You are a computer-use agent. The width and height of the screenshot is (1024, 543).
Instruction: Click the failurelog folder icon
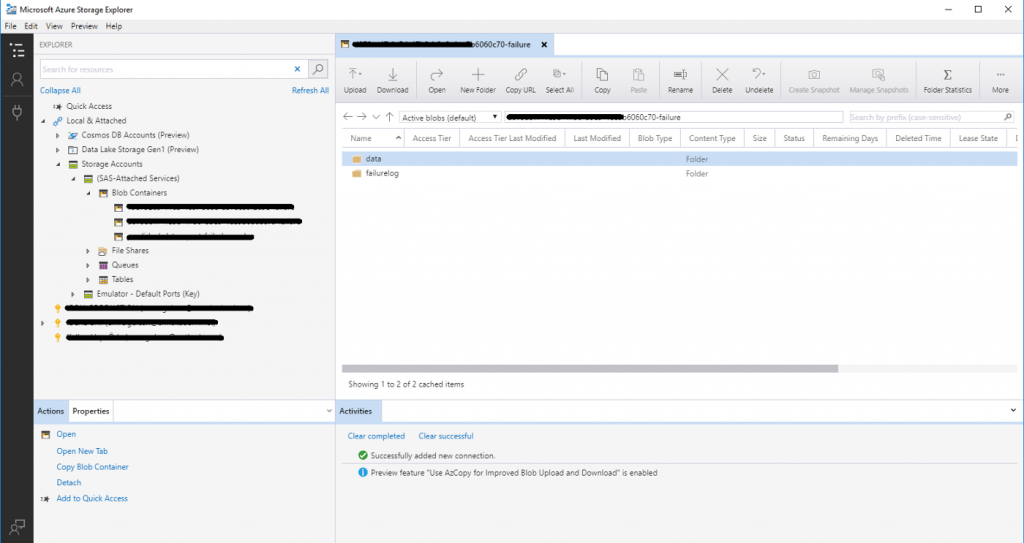[x=357, y=173]
